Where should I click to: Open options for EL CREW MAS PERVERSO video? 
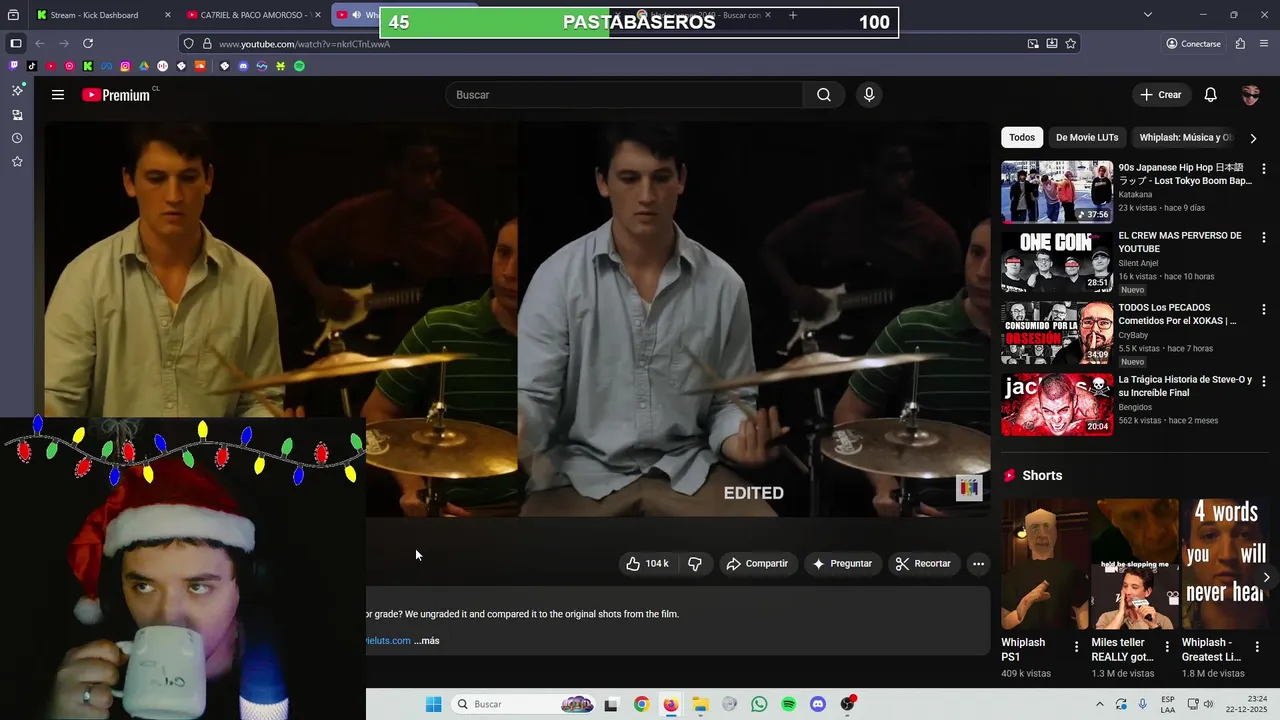pyautogui.click(x=1263, y=238)
